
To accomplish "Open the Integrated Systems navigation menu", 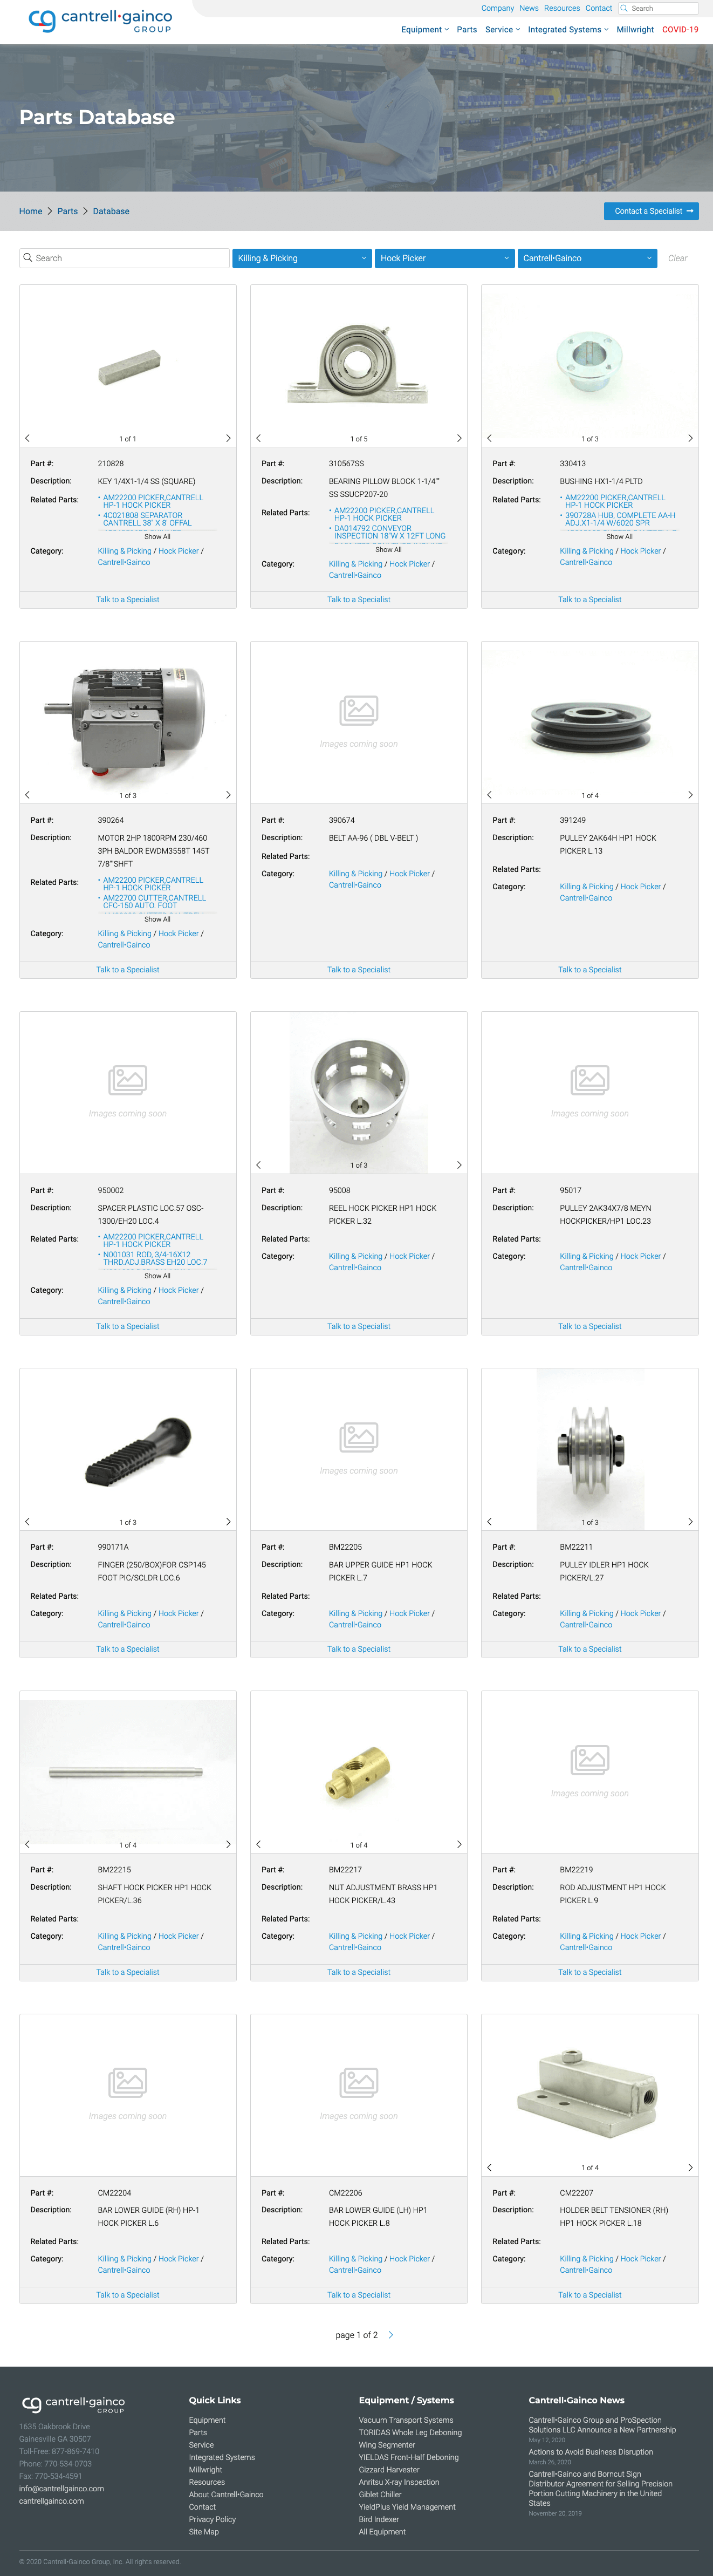I will coord(568,30).
